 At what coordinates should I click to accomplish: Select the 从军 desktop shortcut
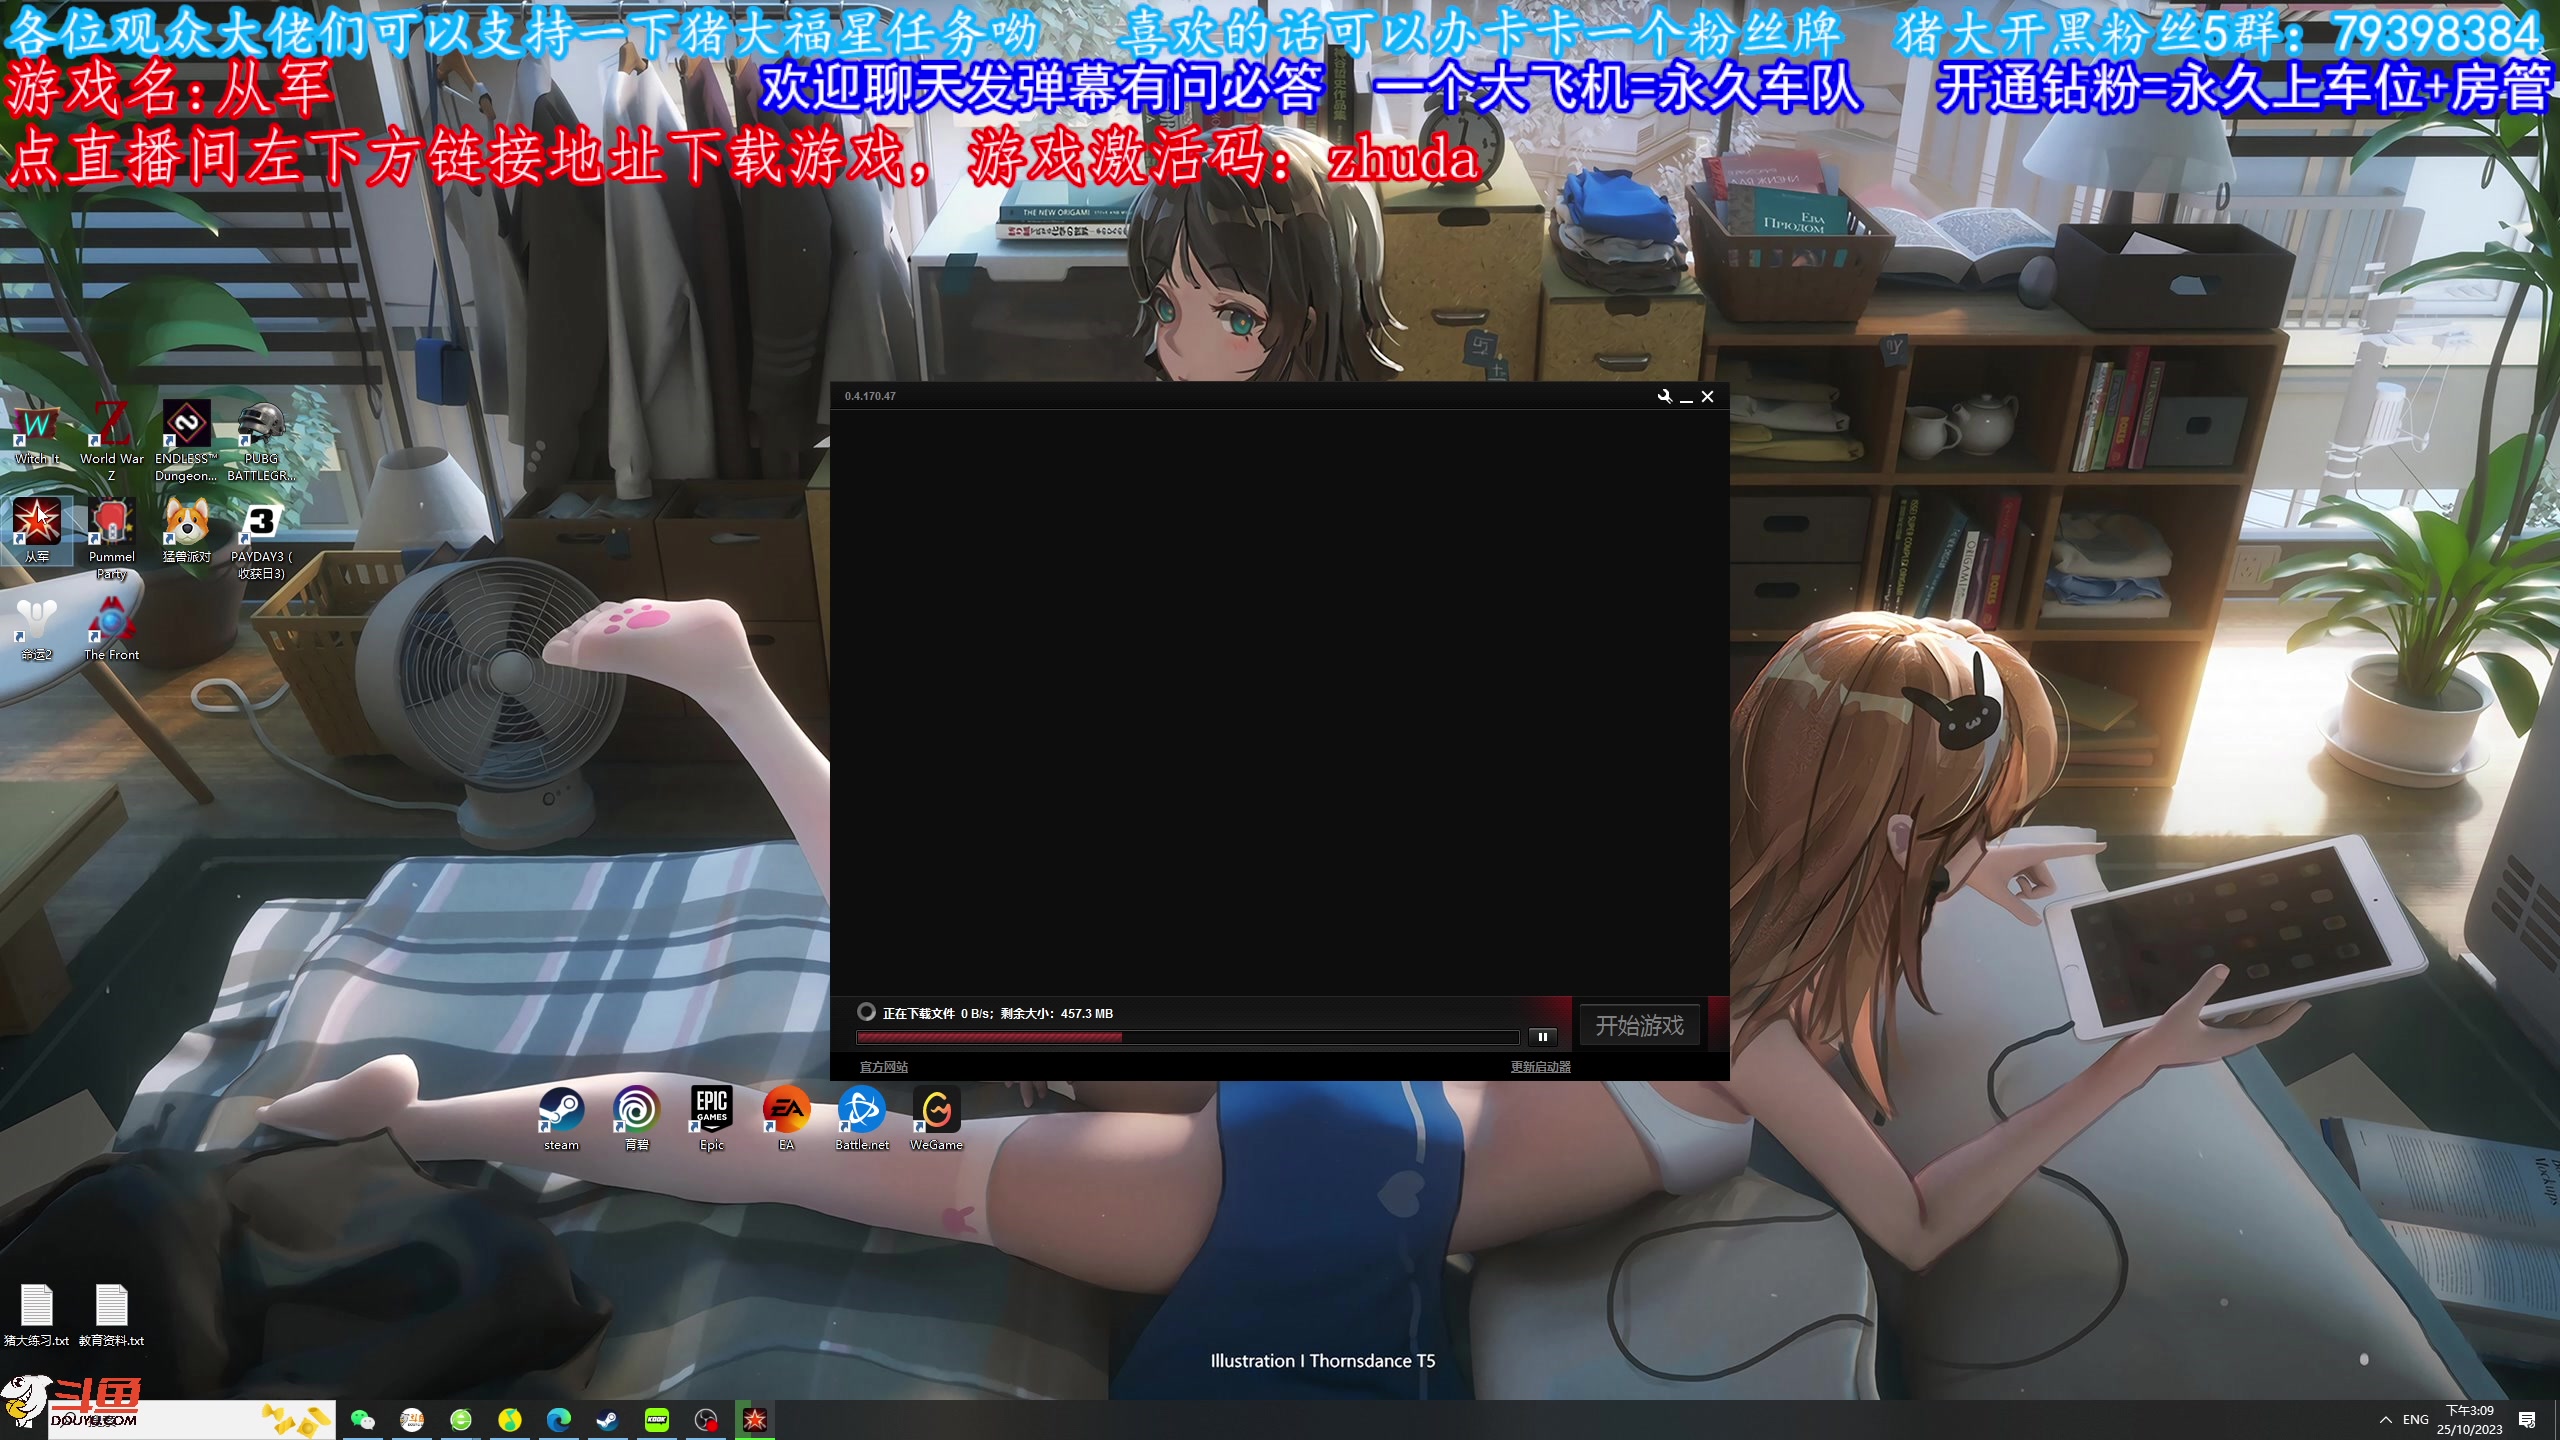point(37,531)
